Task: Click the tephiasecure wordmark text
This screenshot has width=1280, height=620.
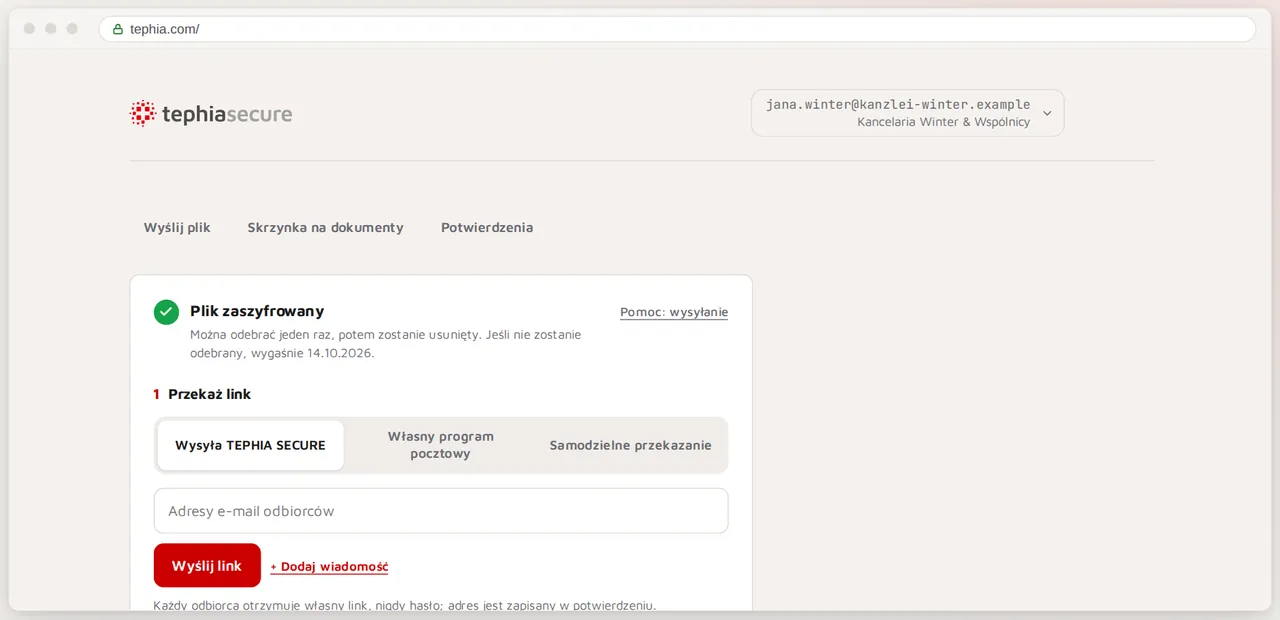Action: 227,114
